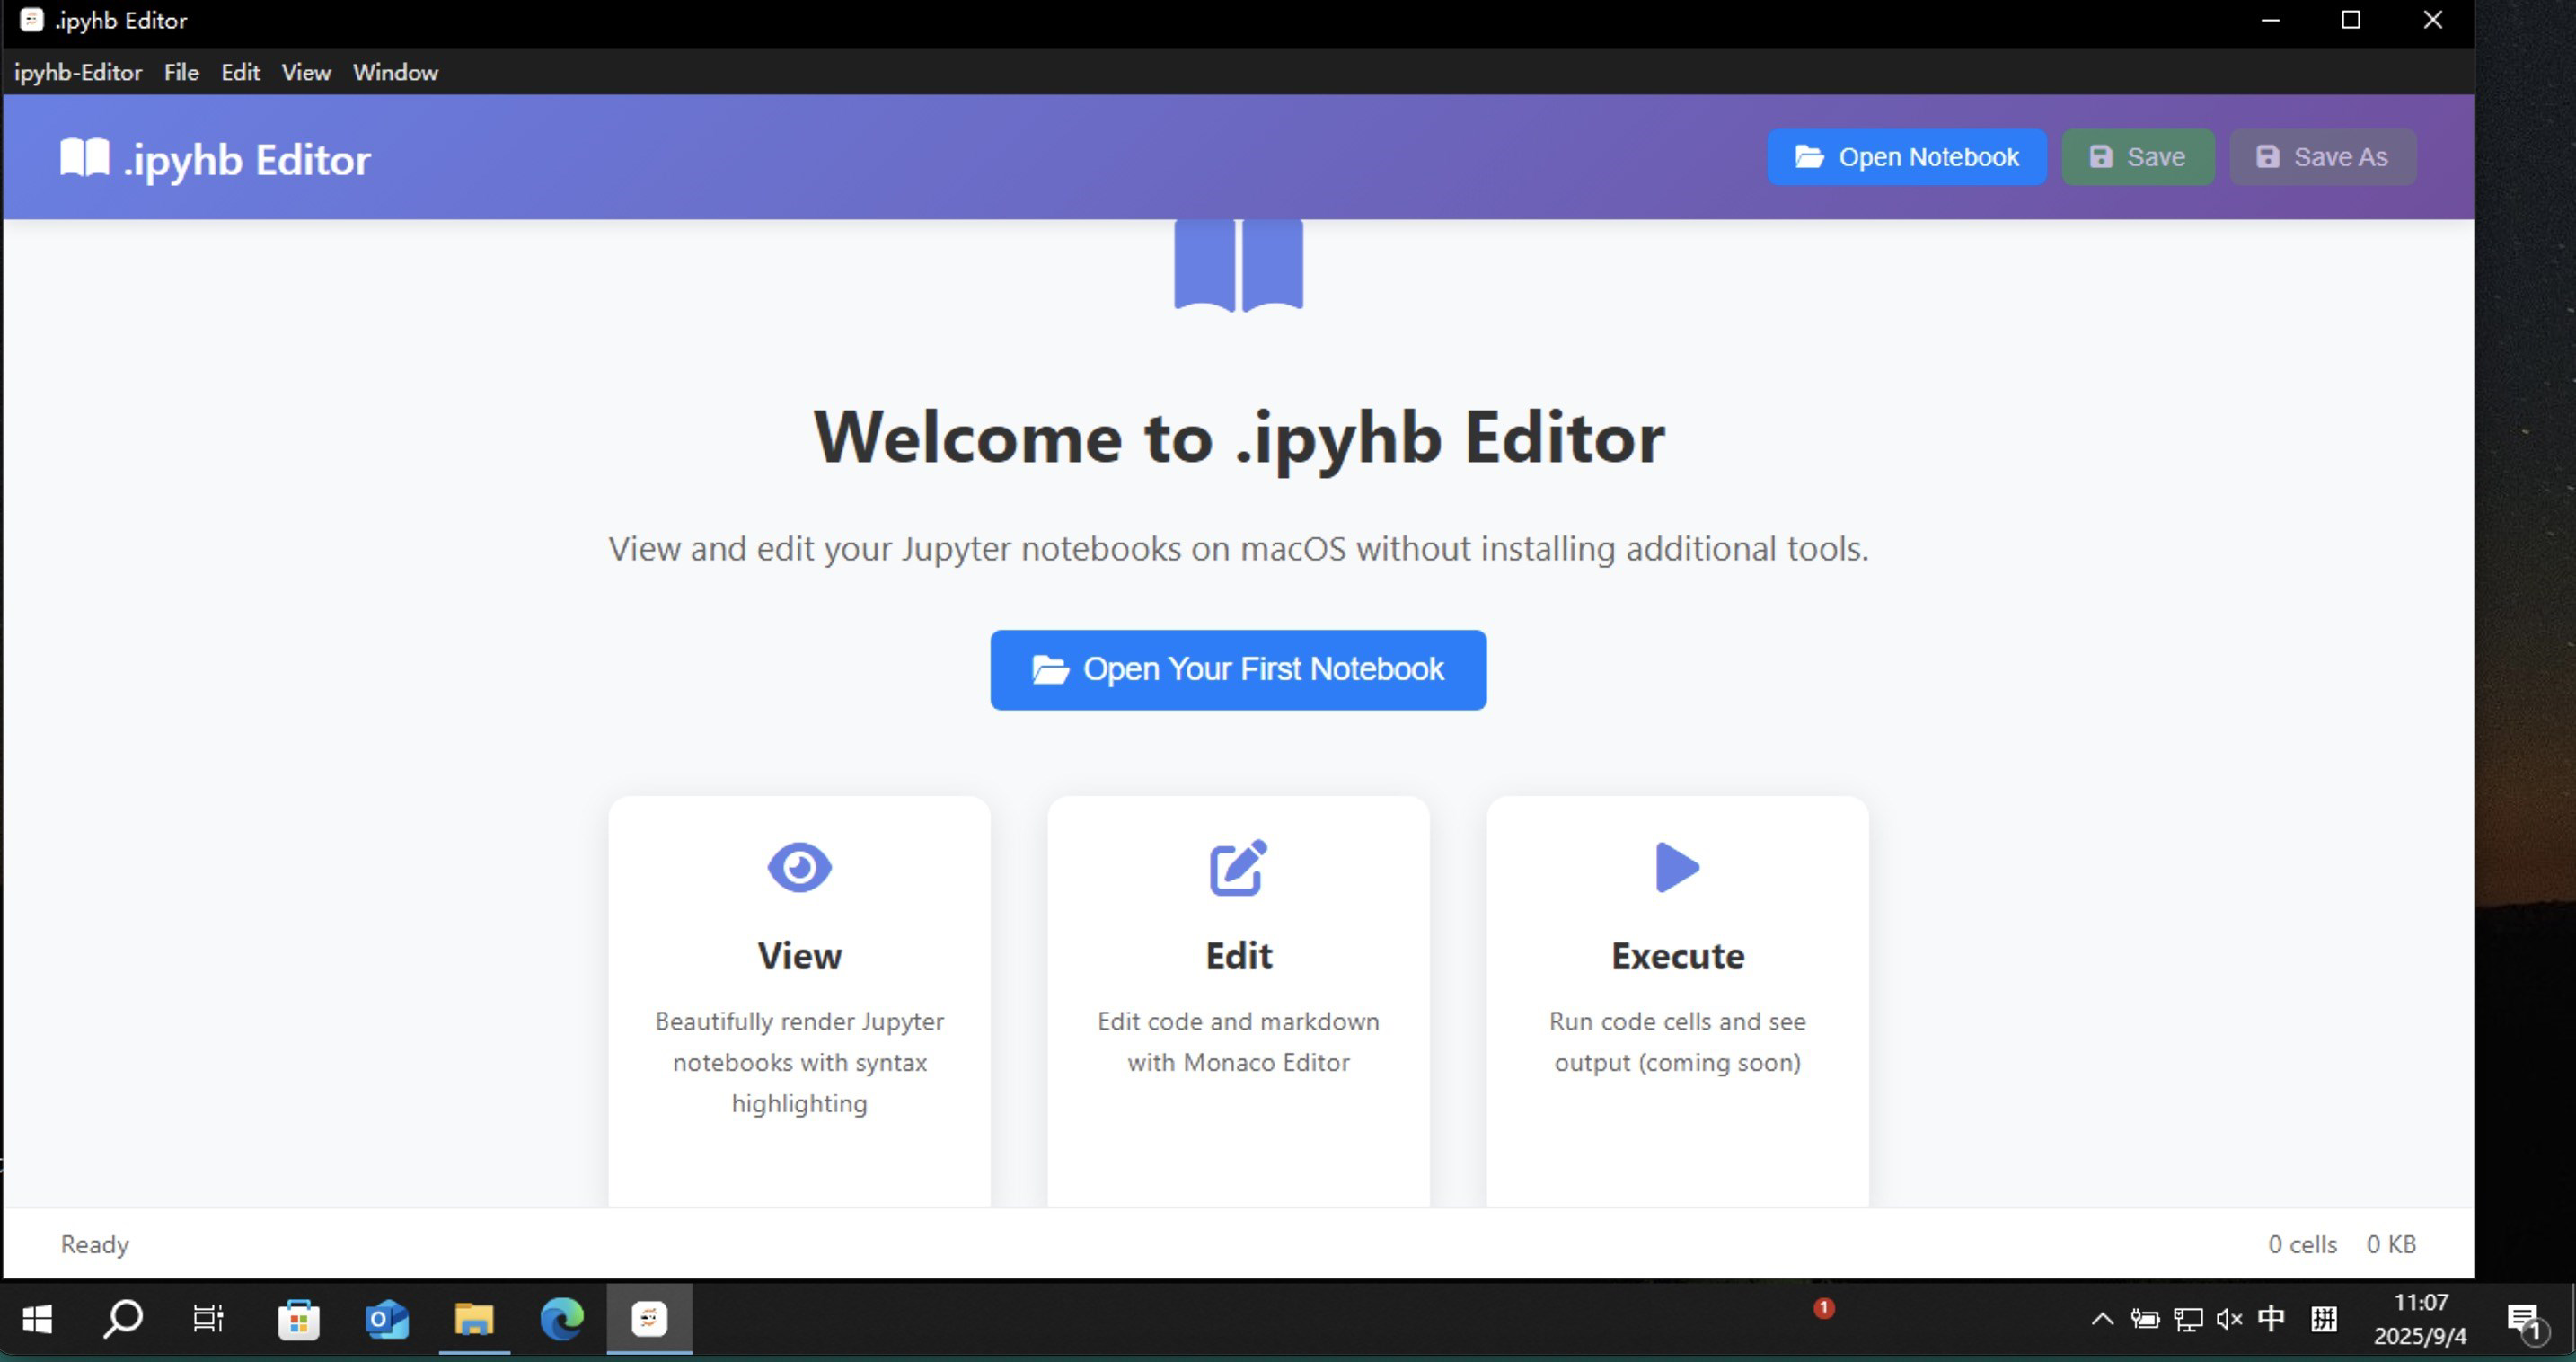This screenshot has width=2576, height=1362.
Task: Open File Explorer from the taskbar
Action: pos(473,1319)
